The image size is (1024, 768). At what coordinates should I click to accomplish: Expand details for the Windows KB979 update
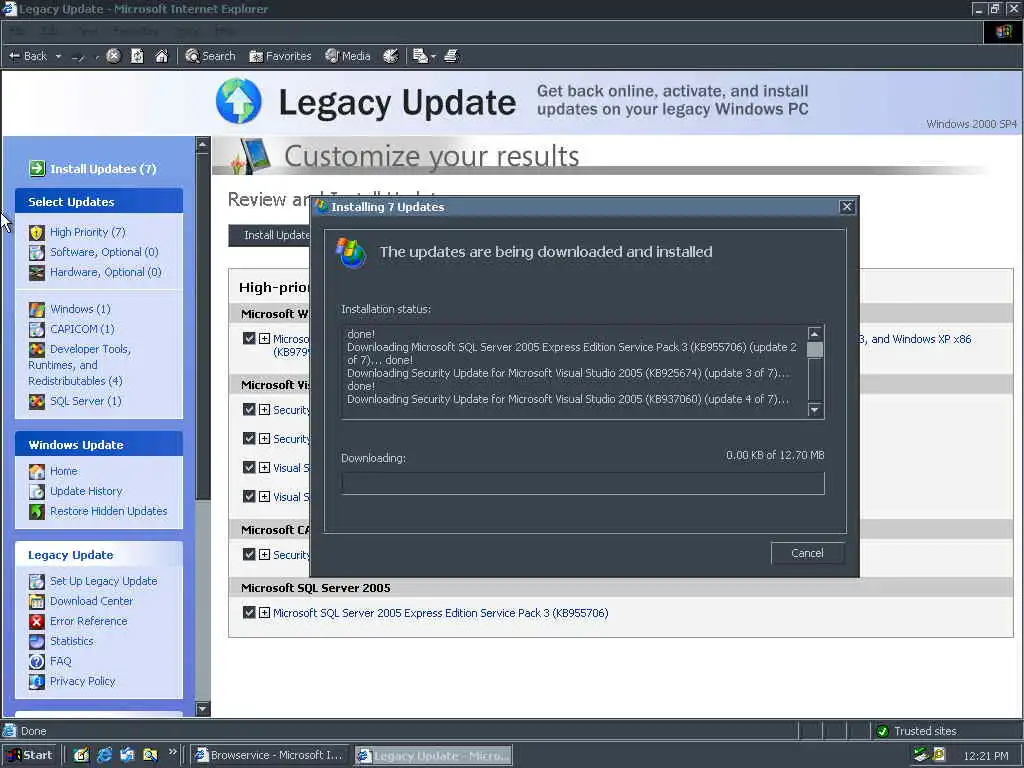coord(264,338)
